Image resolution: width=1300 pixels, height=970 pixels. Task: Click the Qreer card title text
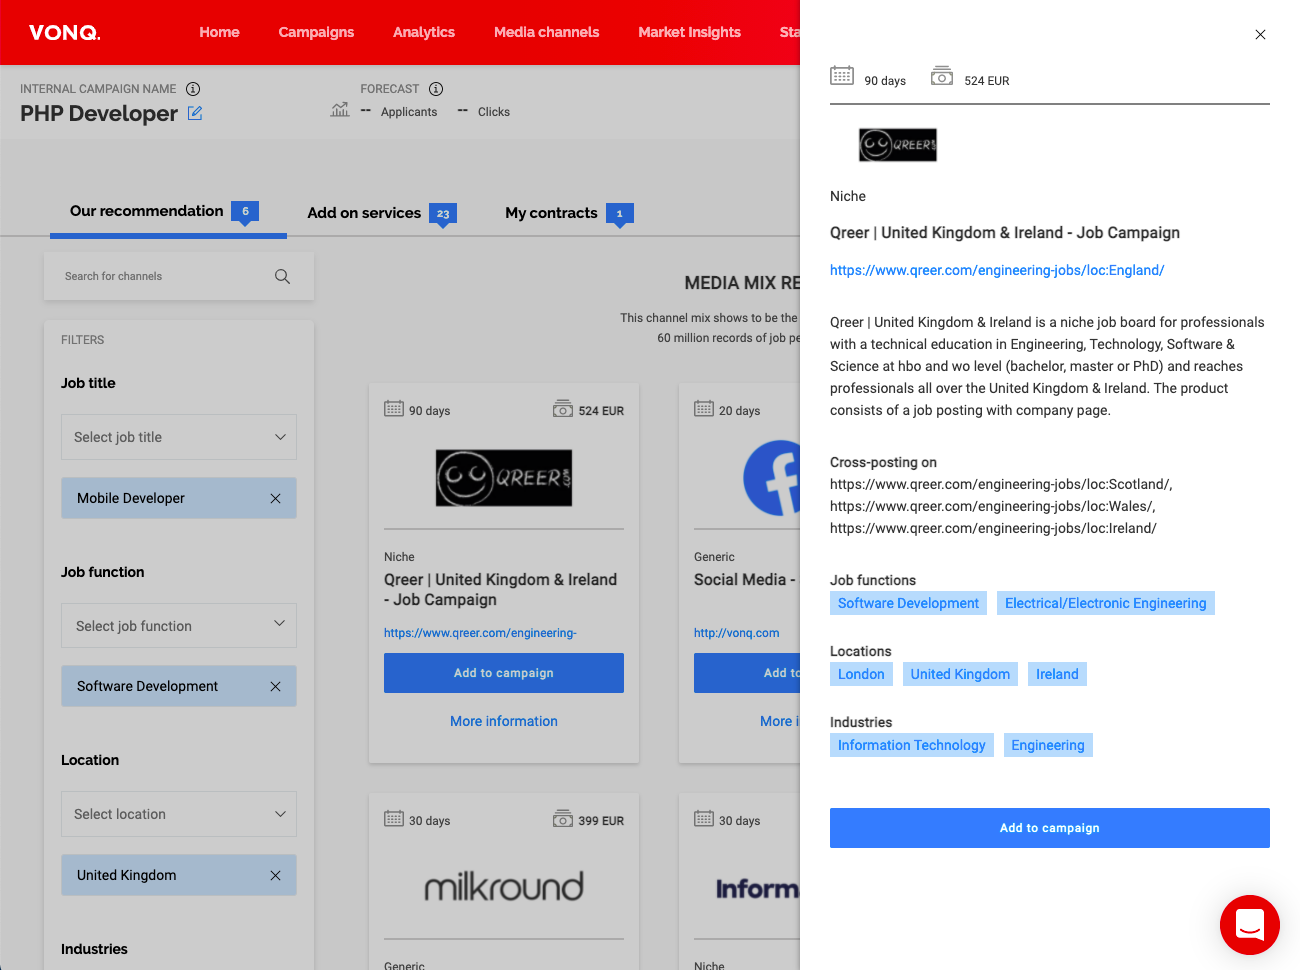(500, 589)
